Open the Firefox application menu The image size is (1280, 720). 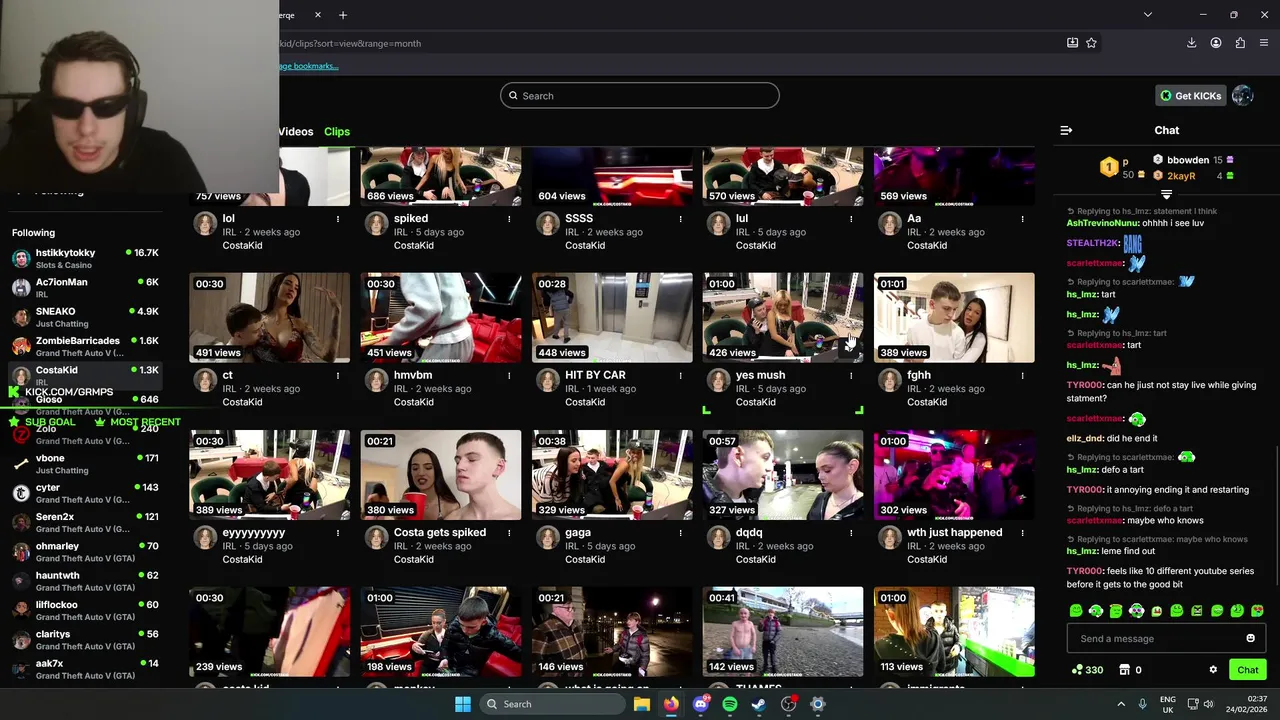pyautogui.click(x=1264, y=43)
